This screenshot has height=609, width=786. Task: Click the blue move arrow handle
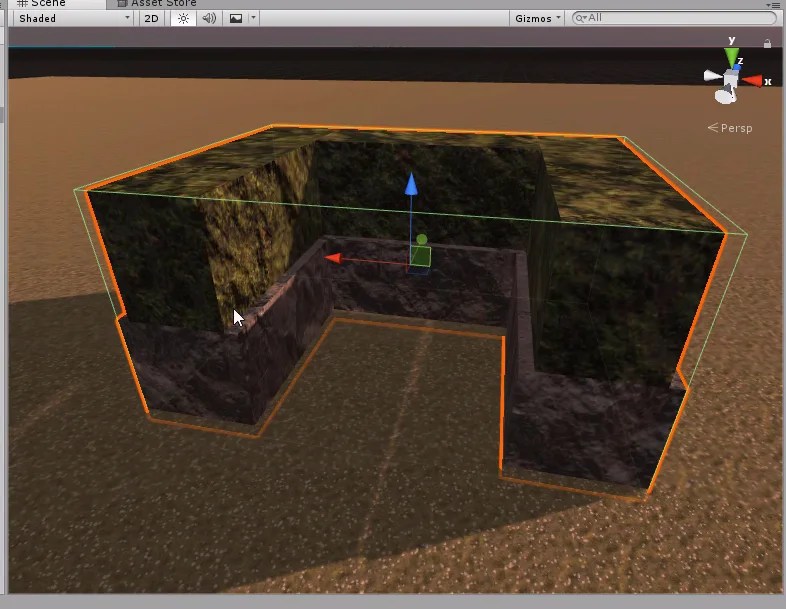click(x=411, y=184)
